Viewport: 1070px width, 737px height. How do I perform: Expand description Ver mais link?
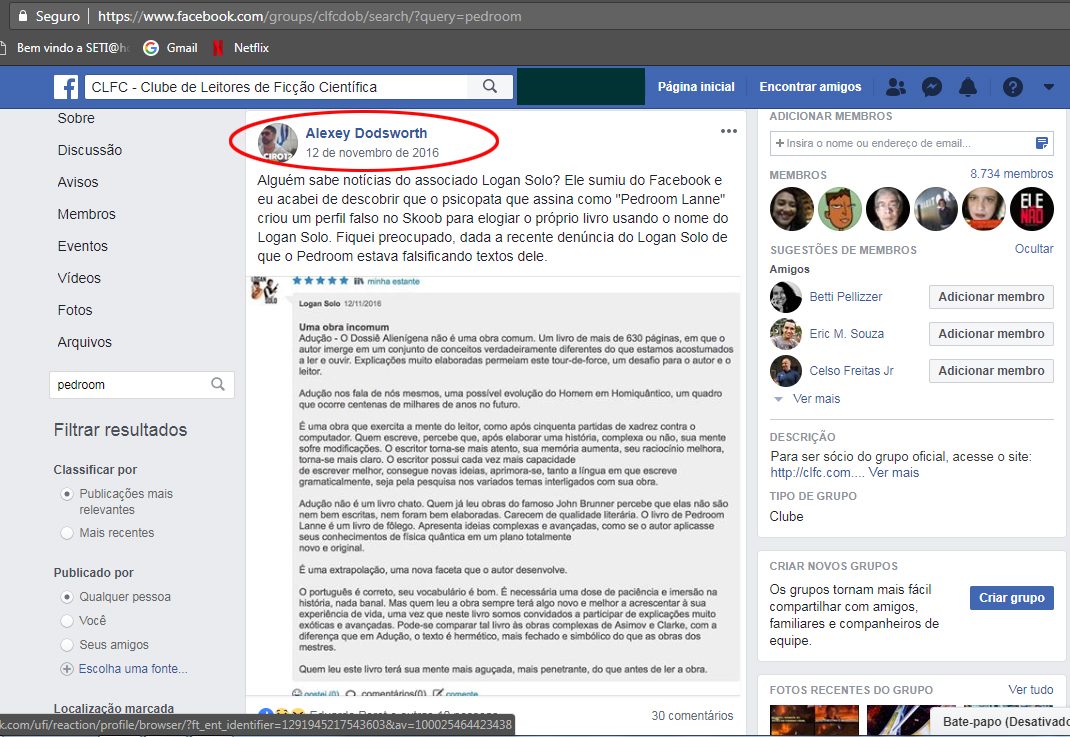coord(893,473)
